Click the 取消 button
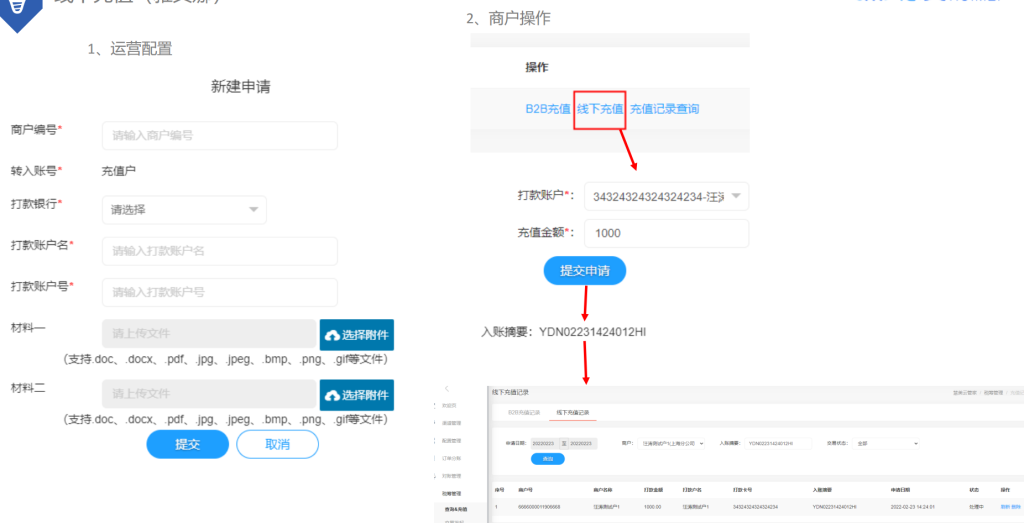Image resolution: width=1024 pixels, height=523 pixels. [x=277, y=444]
